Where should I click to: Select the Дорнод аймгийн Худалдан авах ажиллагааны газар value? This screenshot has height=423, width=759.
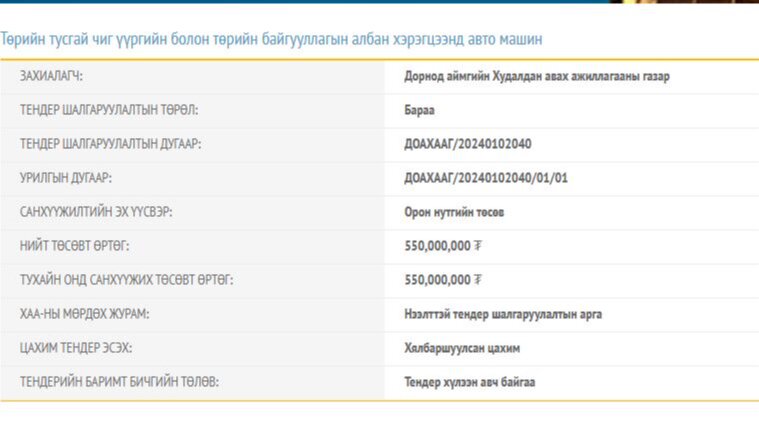tap(537, 76)
